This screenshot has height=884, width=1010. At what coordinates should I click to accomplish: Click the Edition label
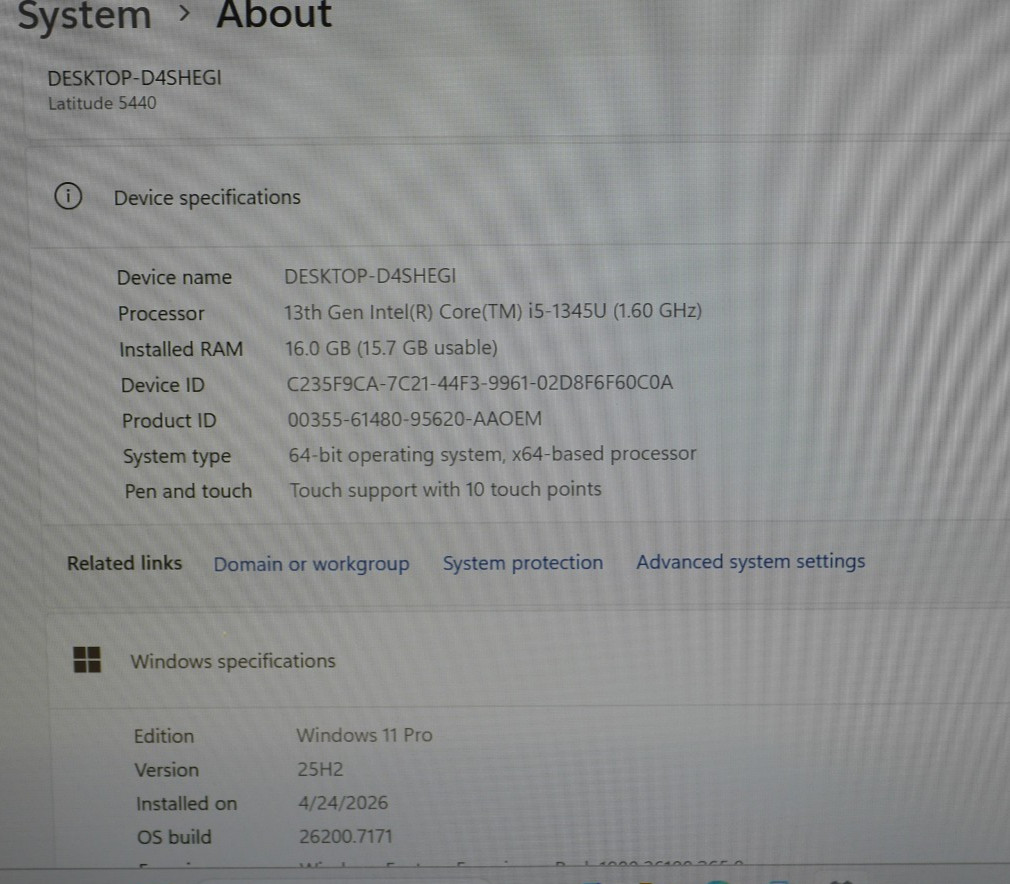click(x=164, y=736)
